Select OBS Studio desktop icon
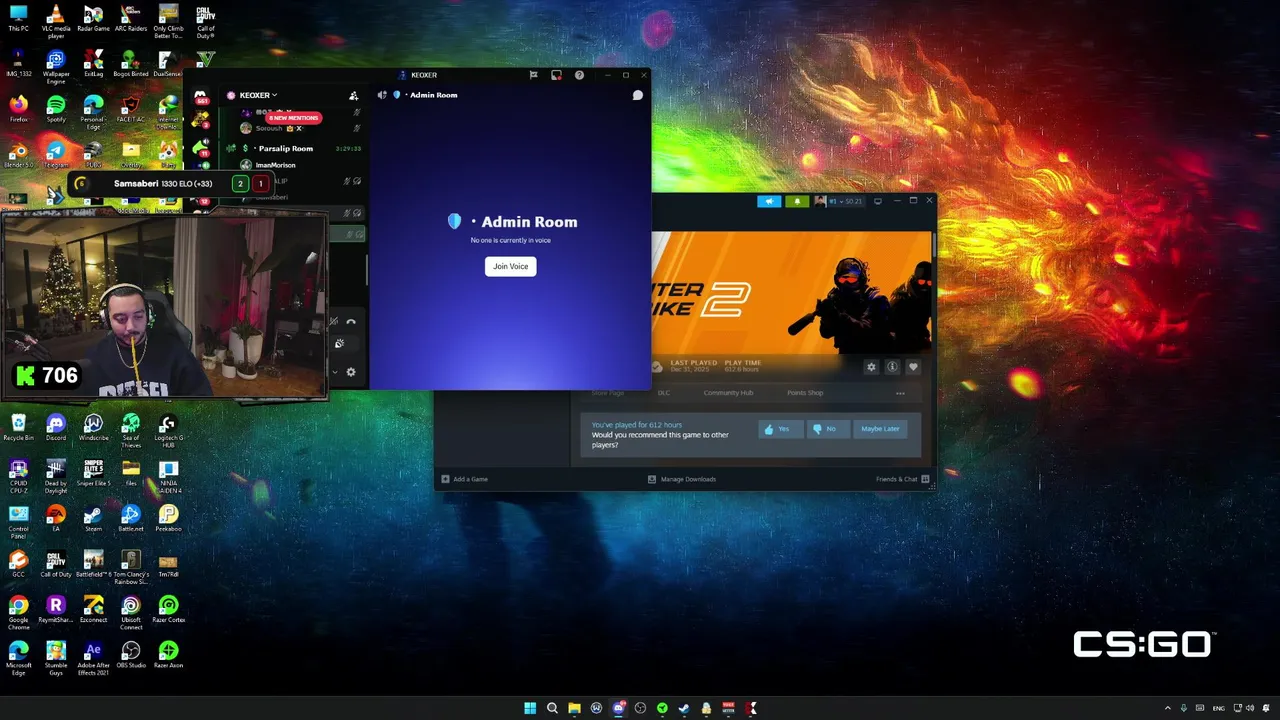Screen dimensions: 1280x720 tap(131, 655)
